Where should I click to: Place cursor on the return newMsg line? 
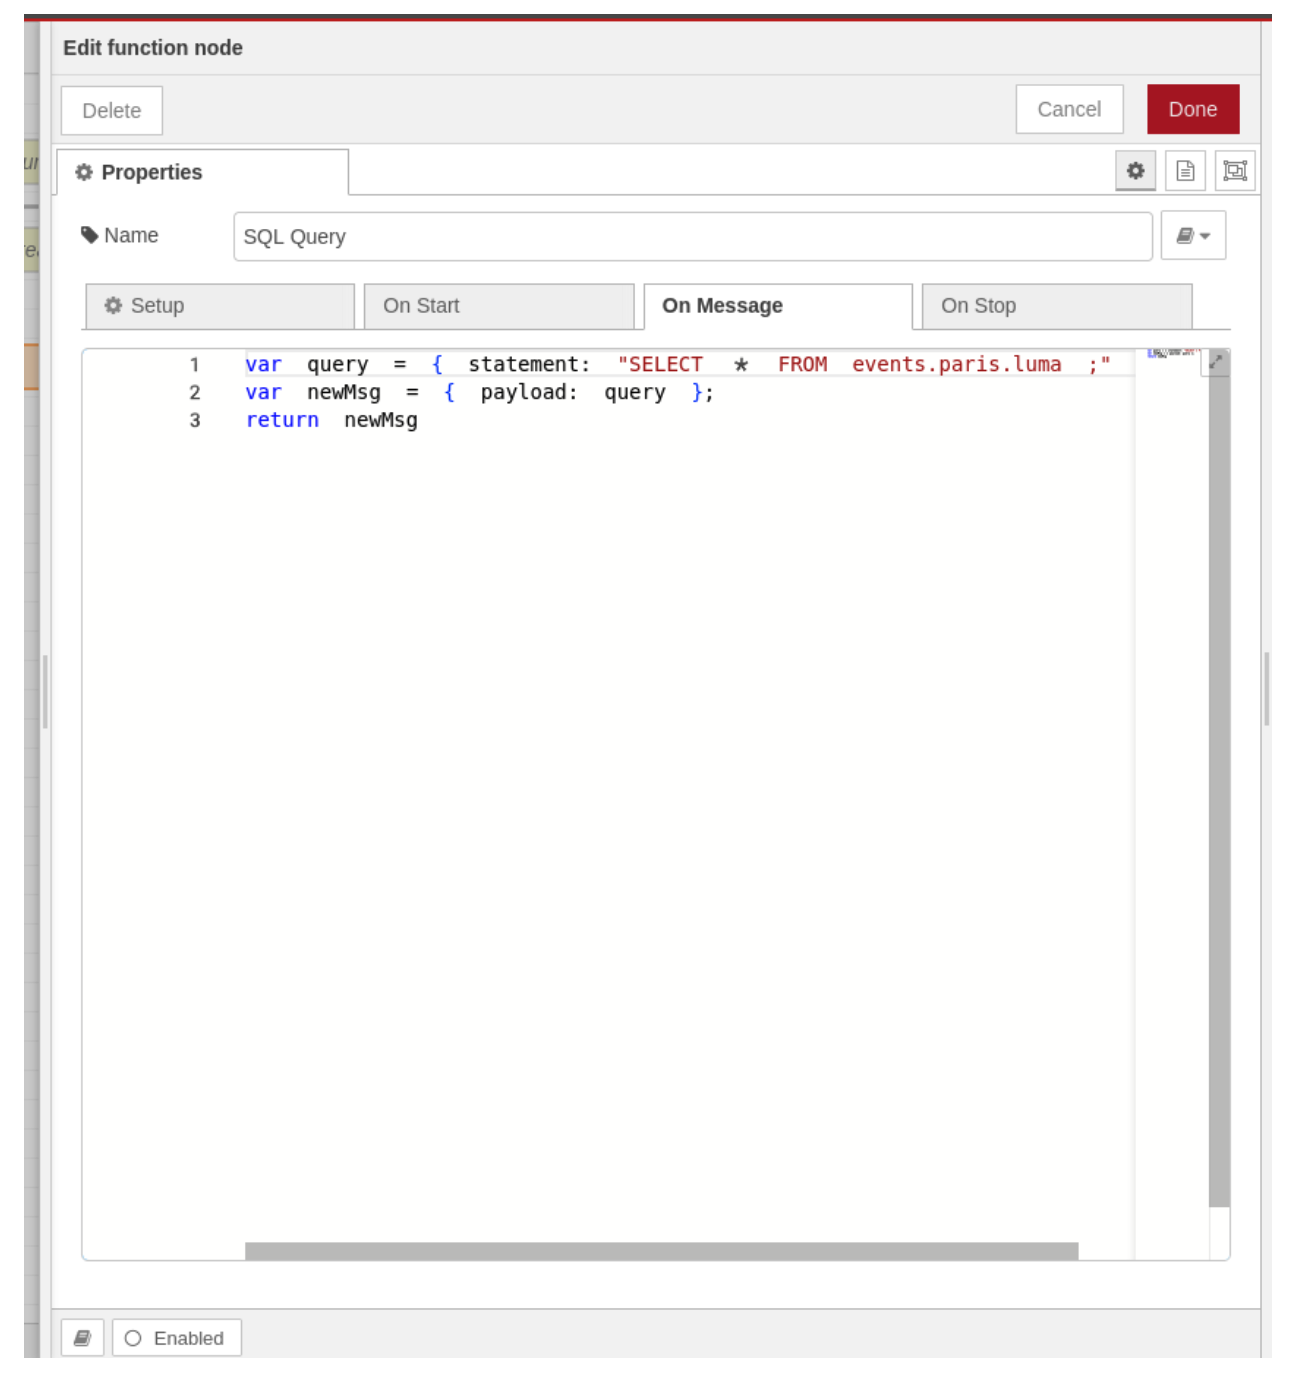point(380,421)
